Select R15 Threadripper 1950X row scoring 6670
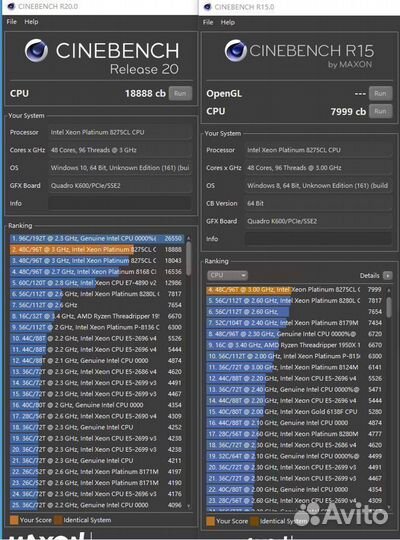The image size is (400, 540). click(x=296, y=345)
